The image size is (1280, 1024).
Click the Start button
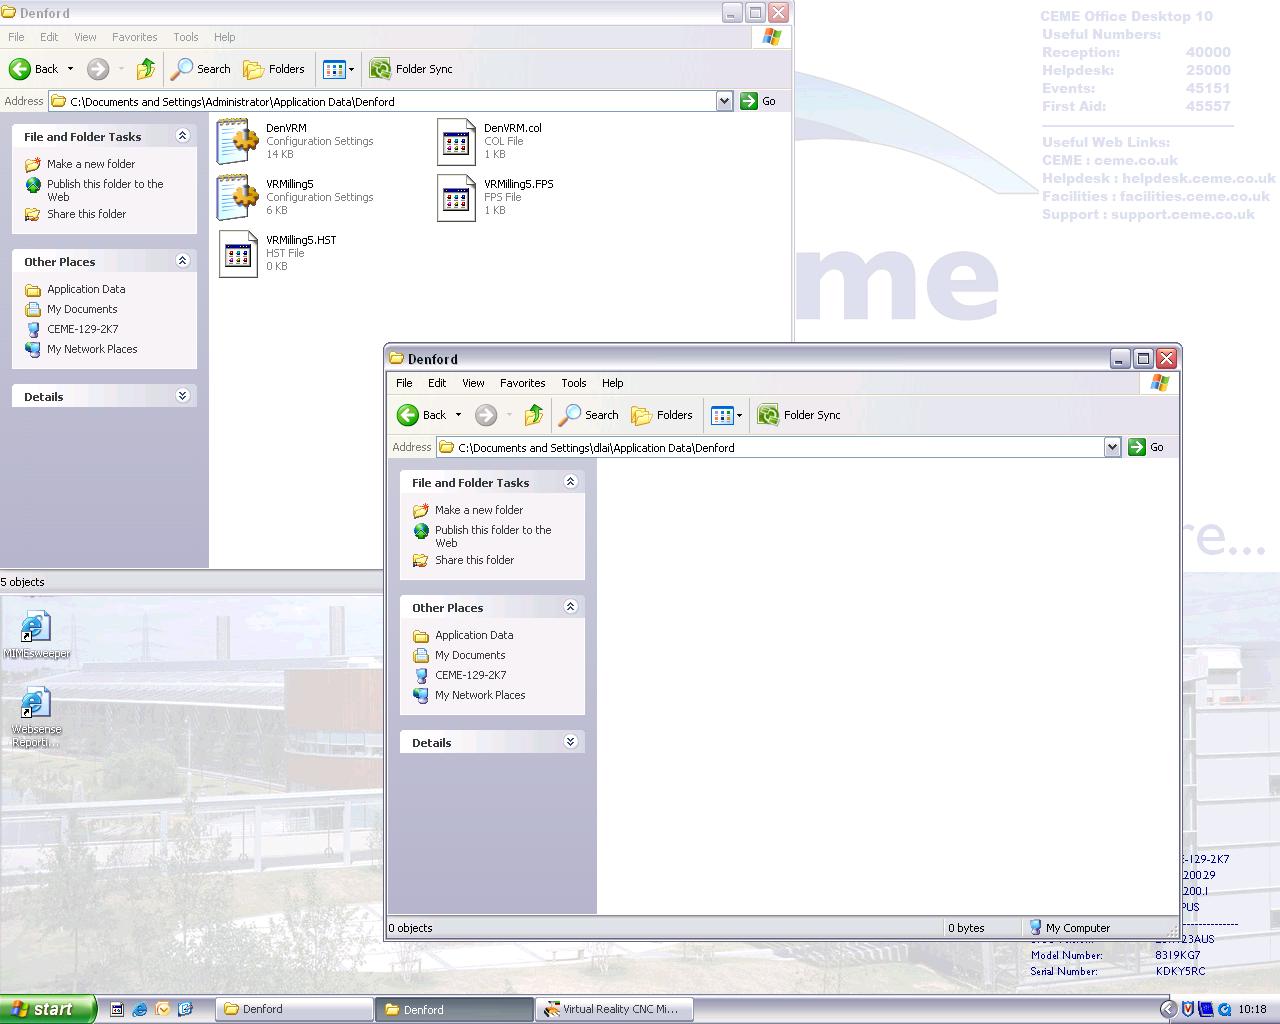48,1009
